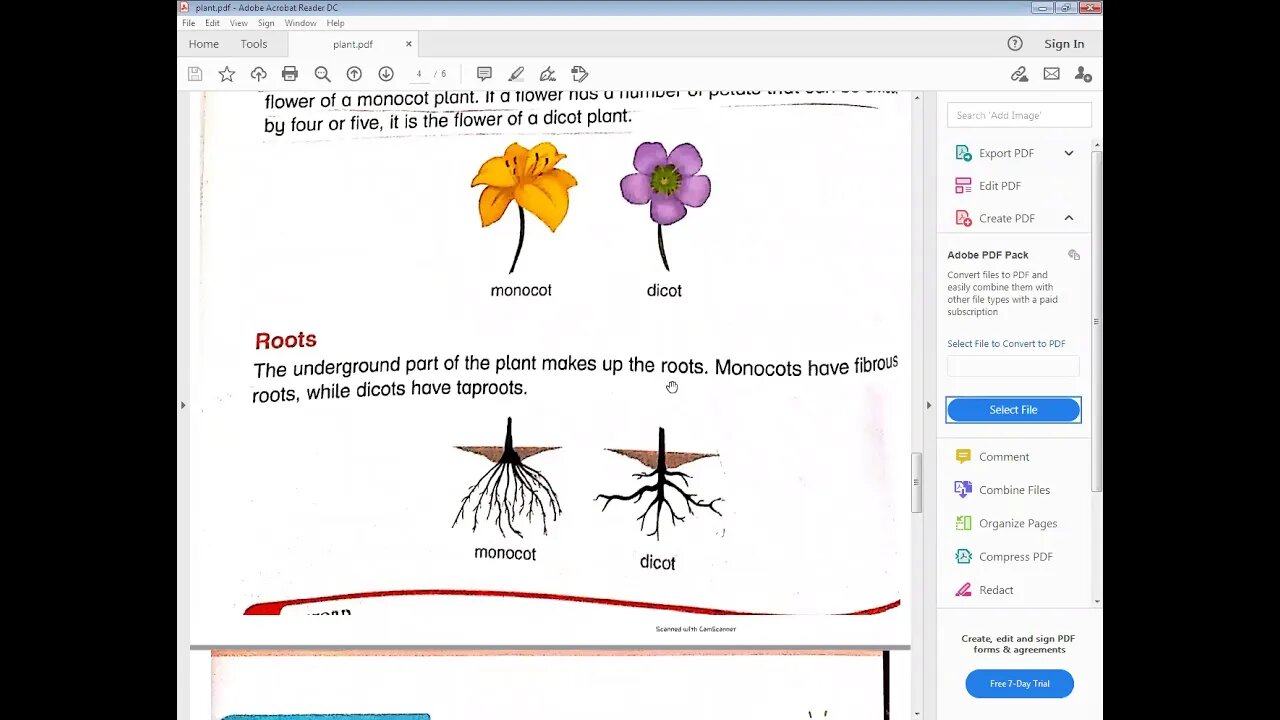The height and width of the screenshot is (720, 1280).
Task: Open the Help question mark icon
Action: tap(1015, 44)
